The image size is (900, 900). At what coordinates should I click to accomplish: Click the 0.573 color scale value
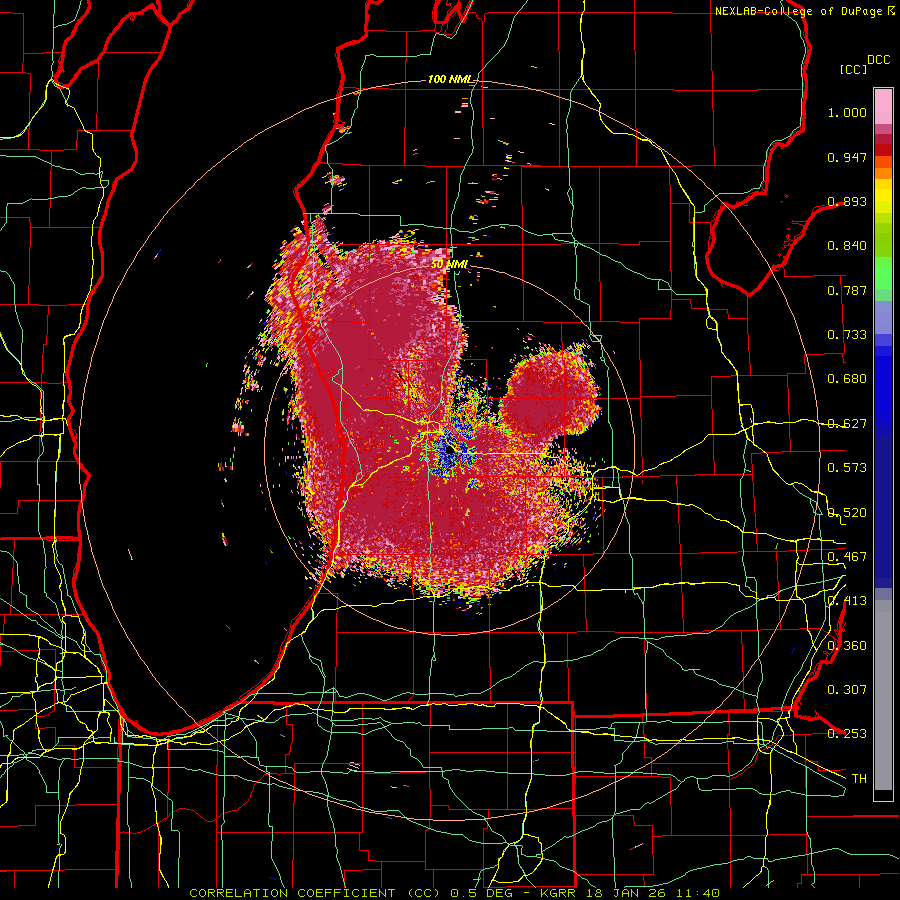coord(847,468)
